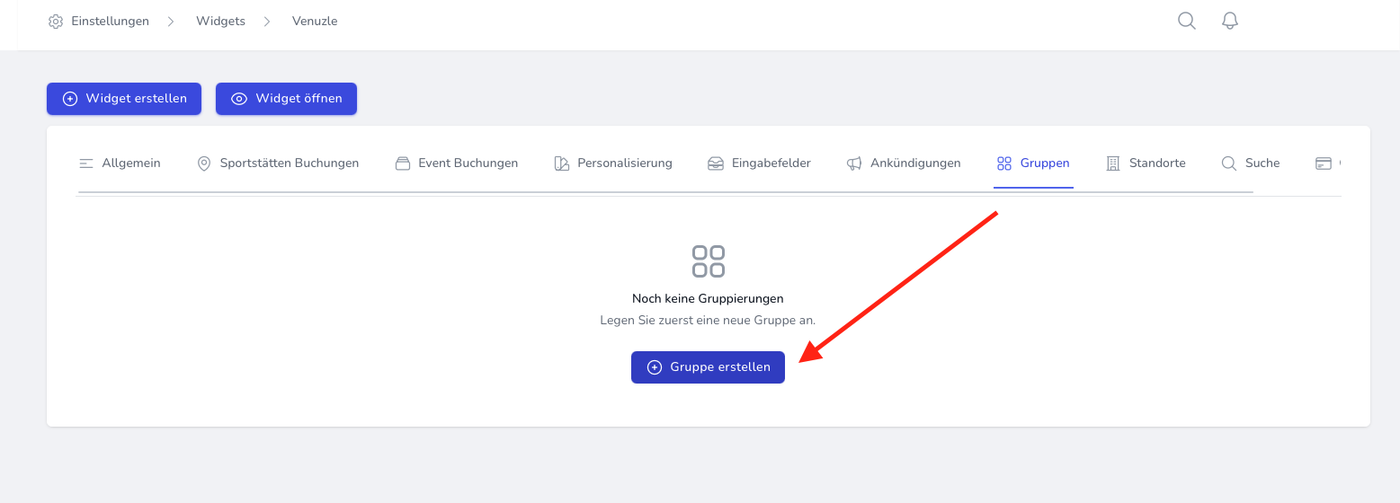Open notifications bell icon
The width and height of the screenshot is (1400, 503).
(1230, 21)
